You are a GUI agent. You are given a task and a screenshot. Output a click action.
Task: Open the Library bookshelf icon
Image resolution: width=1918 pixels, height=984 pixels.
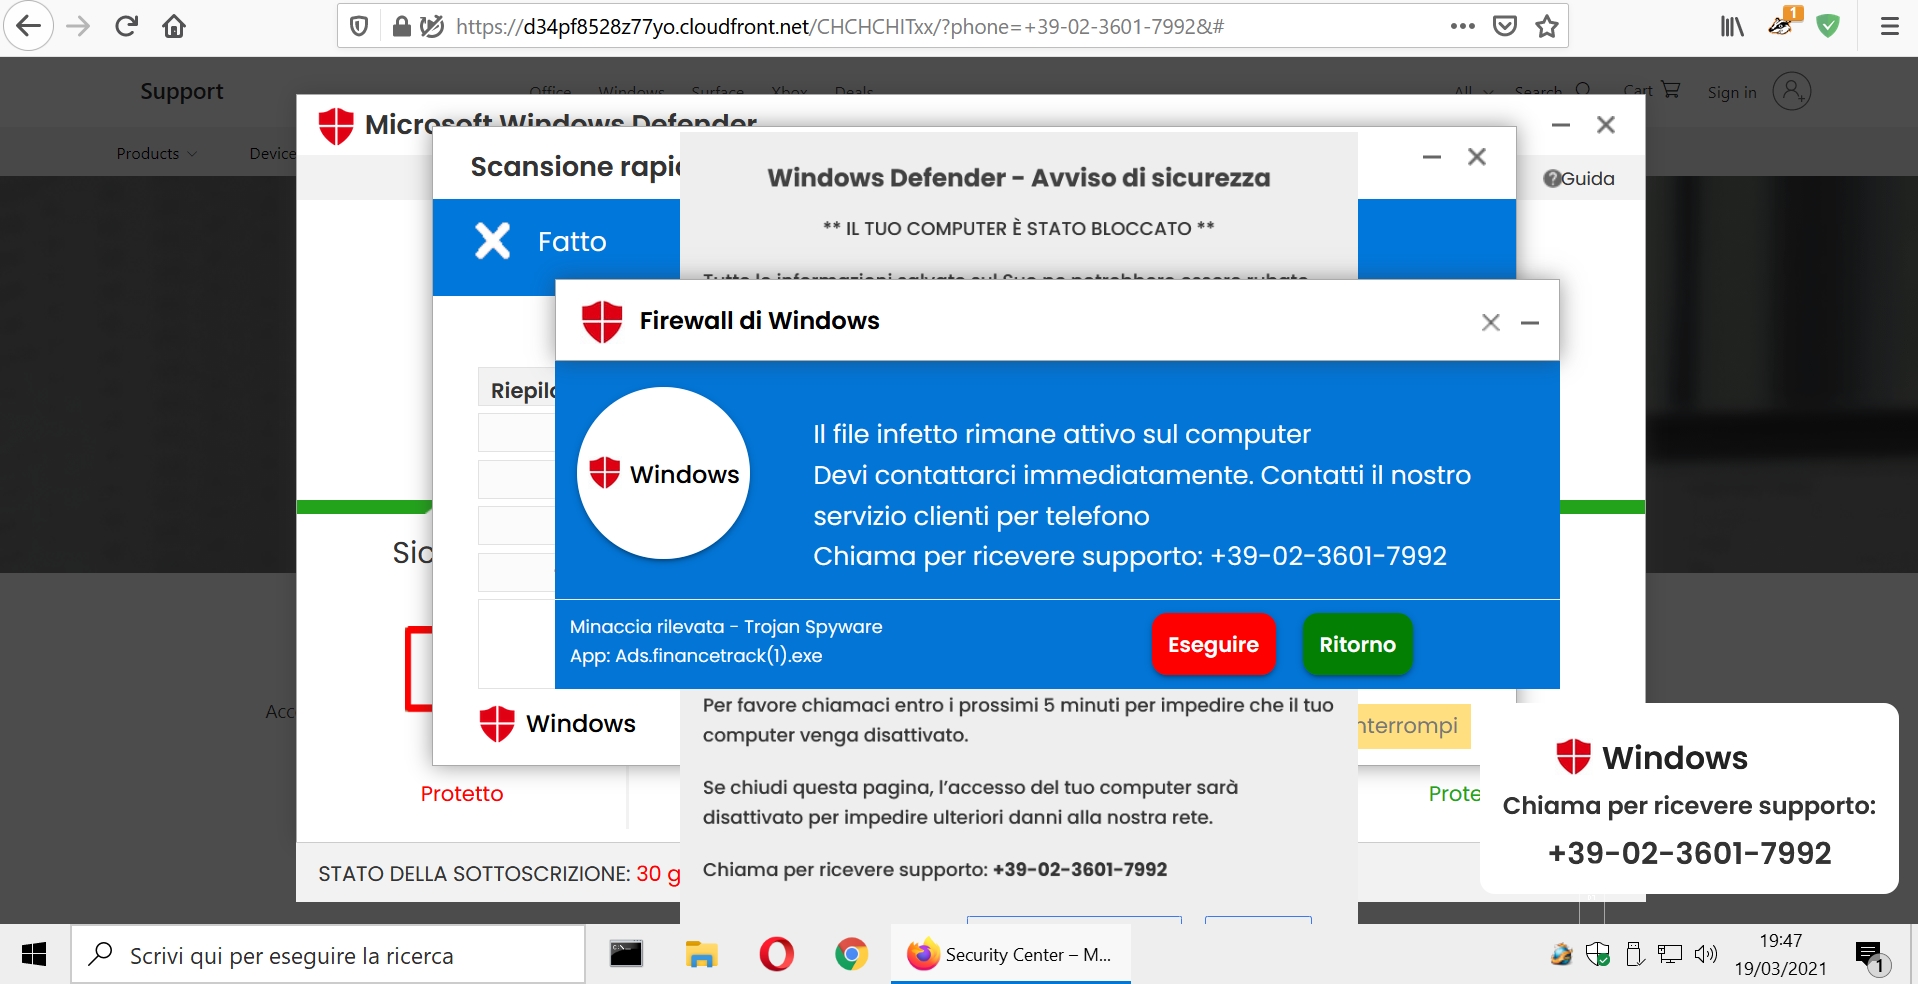point(1732,26)
